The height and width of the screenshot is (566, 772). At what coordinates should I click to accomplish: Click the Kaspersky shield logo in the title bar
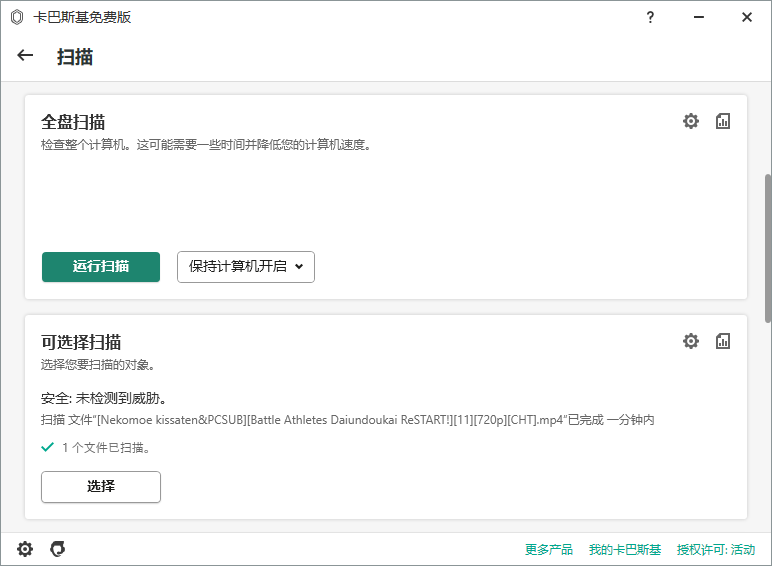click(17, 17)
